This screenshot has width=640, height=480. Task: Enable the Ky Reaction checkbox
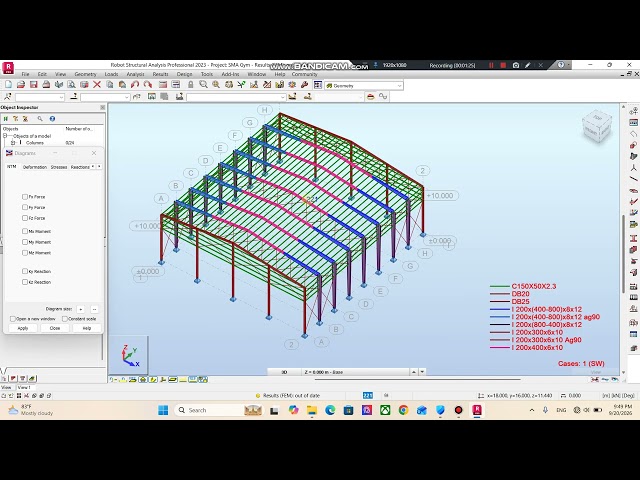point(25,271)
